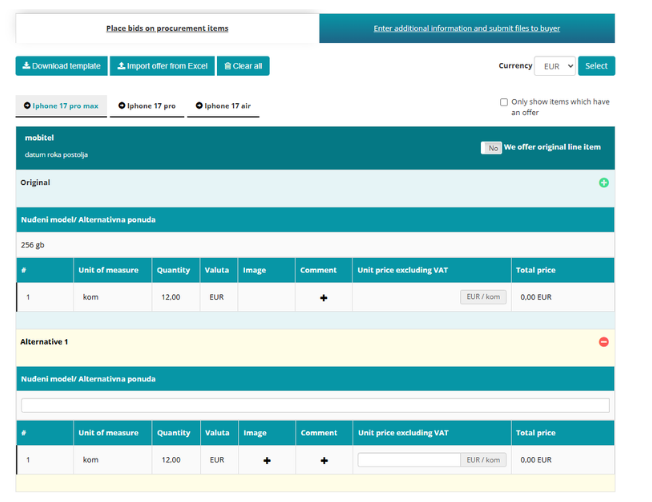Click green plus icon in Original row
Viewport: 652px width, 502px height.
(x=603, y=183)
